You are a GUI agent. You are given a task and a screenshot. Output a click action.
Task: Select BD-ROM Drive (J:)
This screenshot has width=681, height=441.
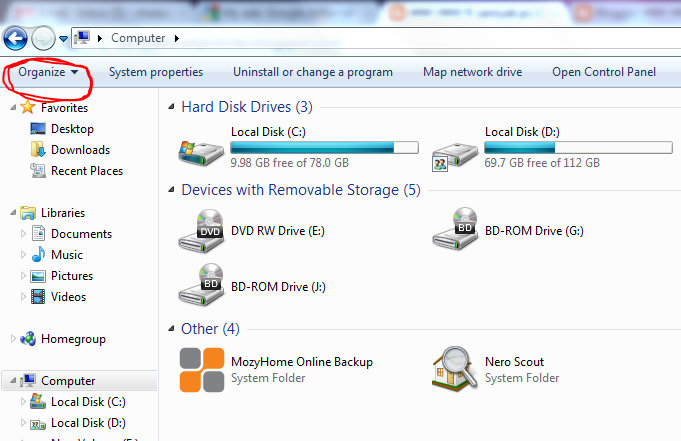[x=278, y=287]
